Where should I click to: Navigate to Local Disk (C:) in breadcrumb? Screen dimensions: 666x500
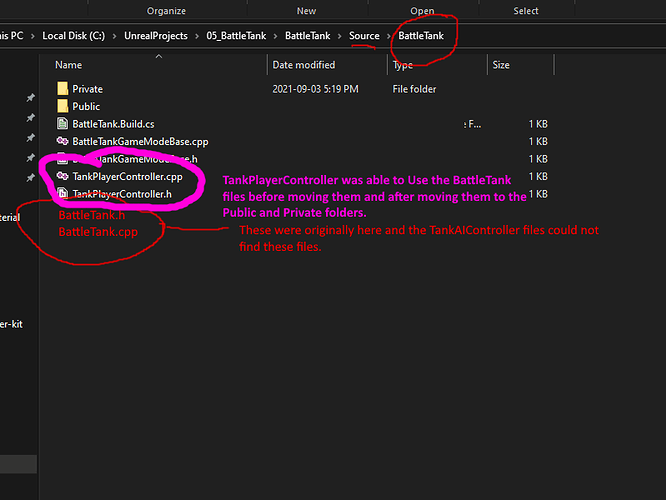pos(73,36)
